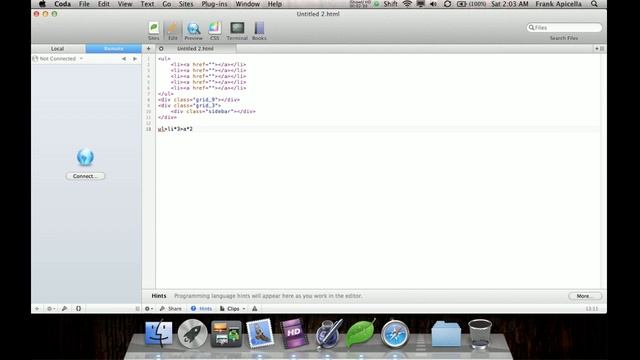Open the Coda leaf icon in Dock
Viewport: 640px width, 360px height.
[360, 334]
